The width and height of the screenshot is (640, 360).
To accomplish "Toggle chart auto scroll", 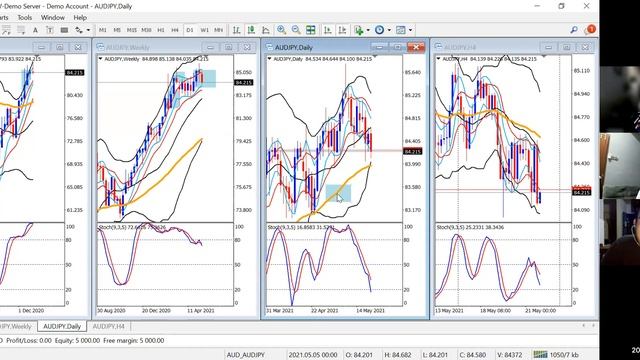I will click(x=327, y=30).
